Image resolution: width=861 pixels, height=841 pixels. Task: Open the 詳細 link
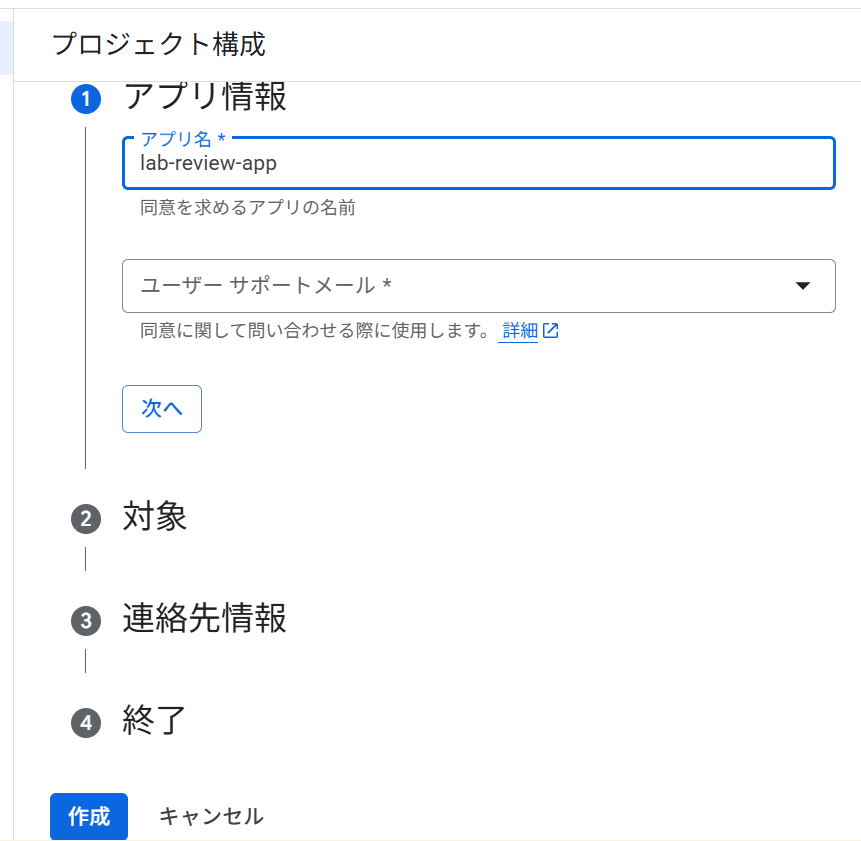[x=520, y=331]
